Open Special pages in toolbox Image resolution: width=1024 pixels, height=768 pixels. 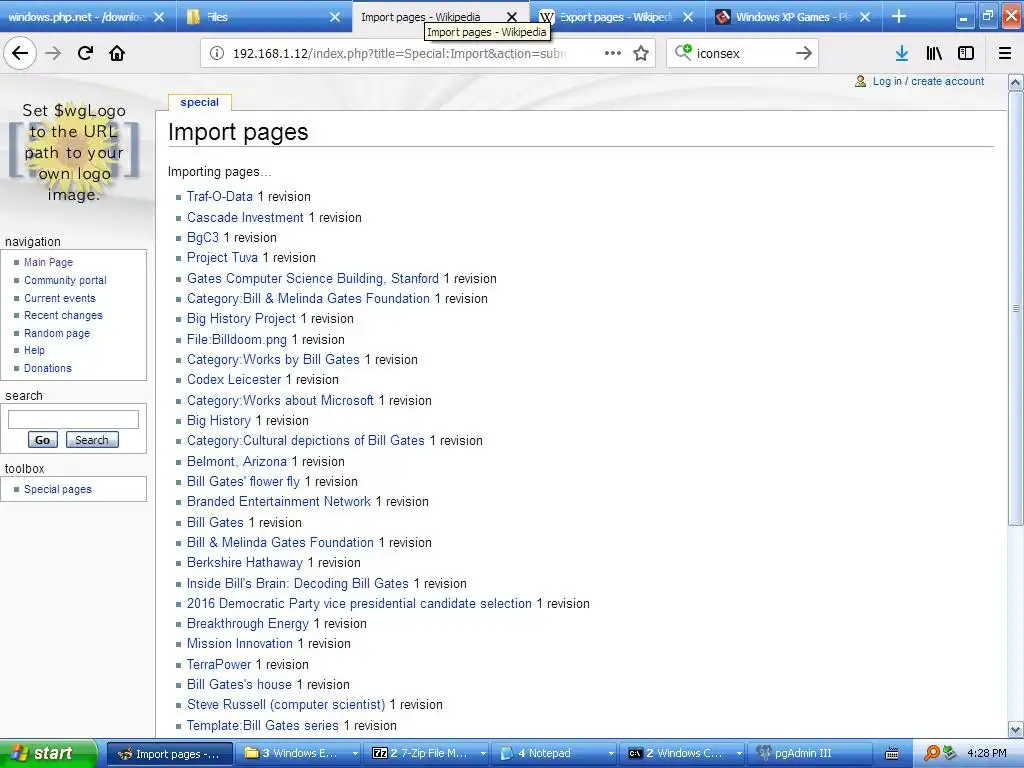click(57, 489)
